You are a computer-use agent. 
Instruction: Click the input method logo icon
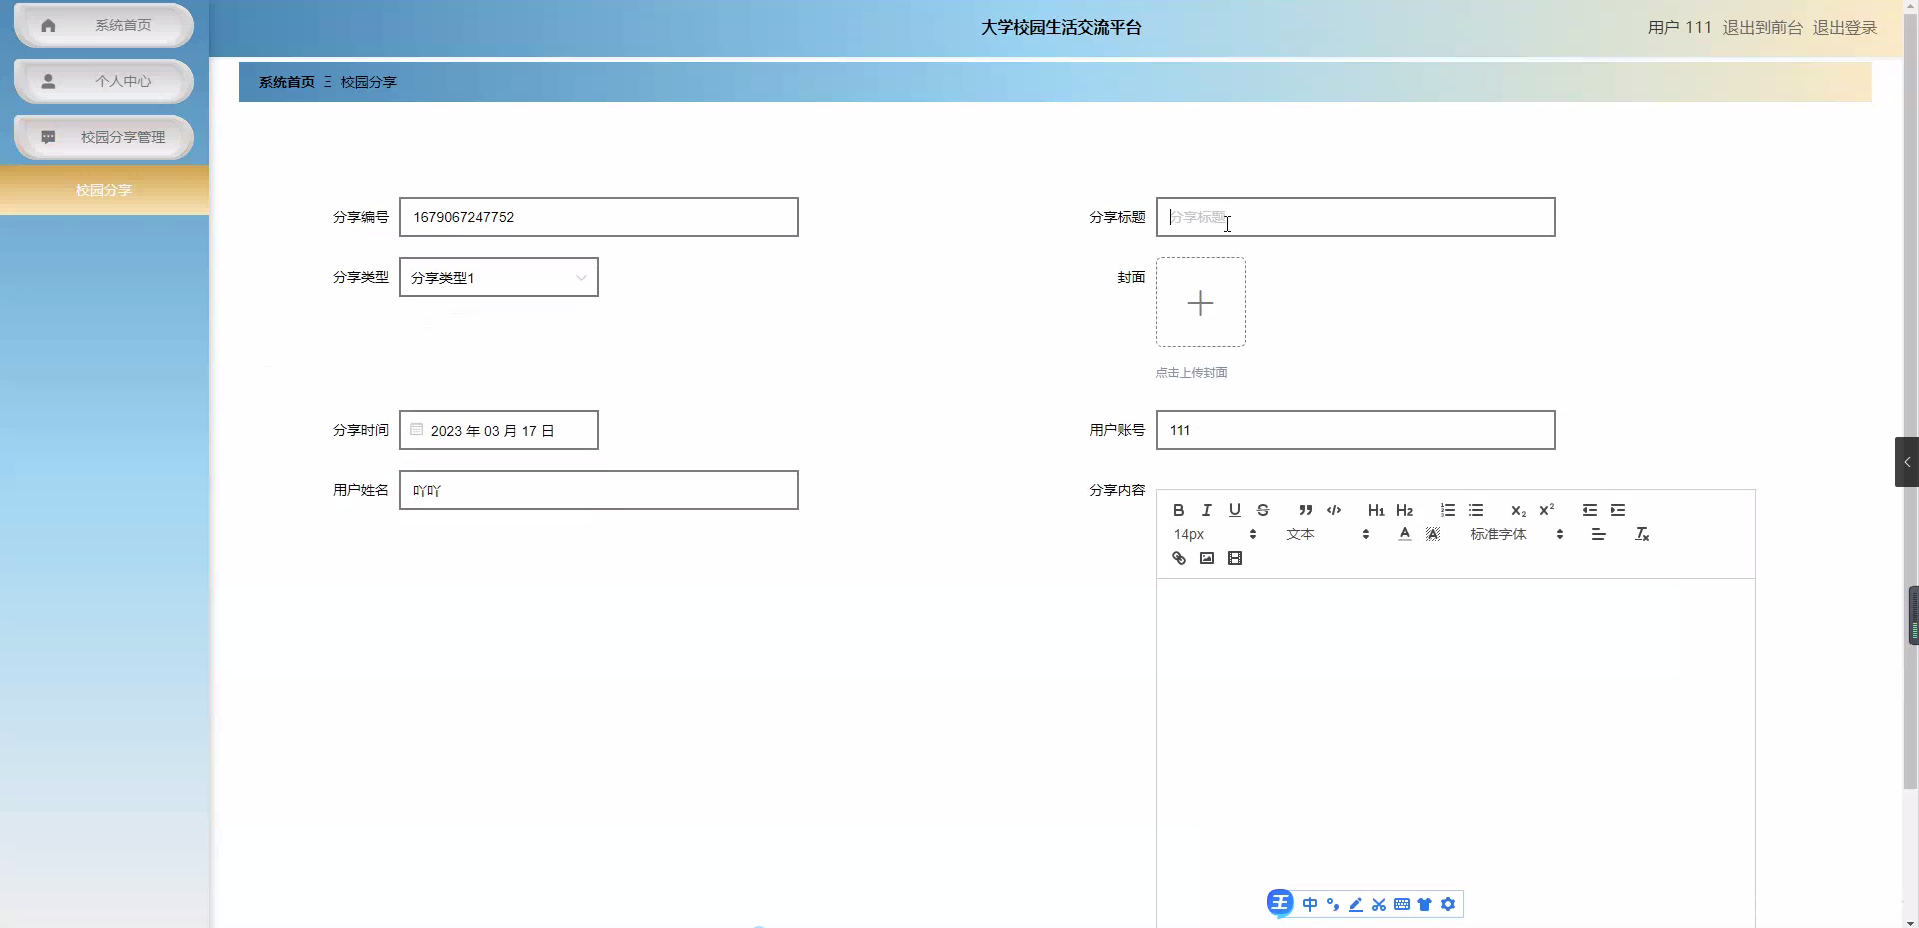(1280, 904)
